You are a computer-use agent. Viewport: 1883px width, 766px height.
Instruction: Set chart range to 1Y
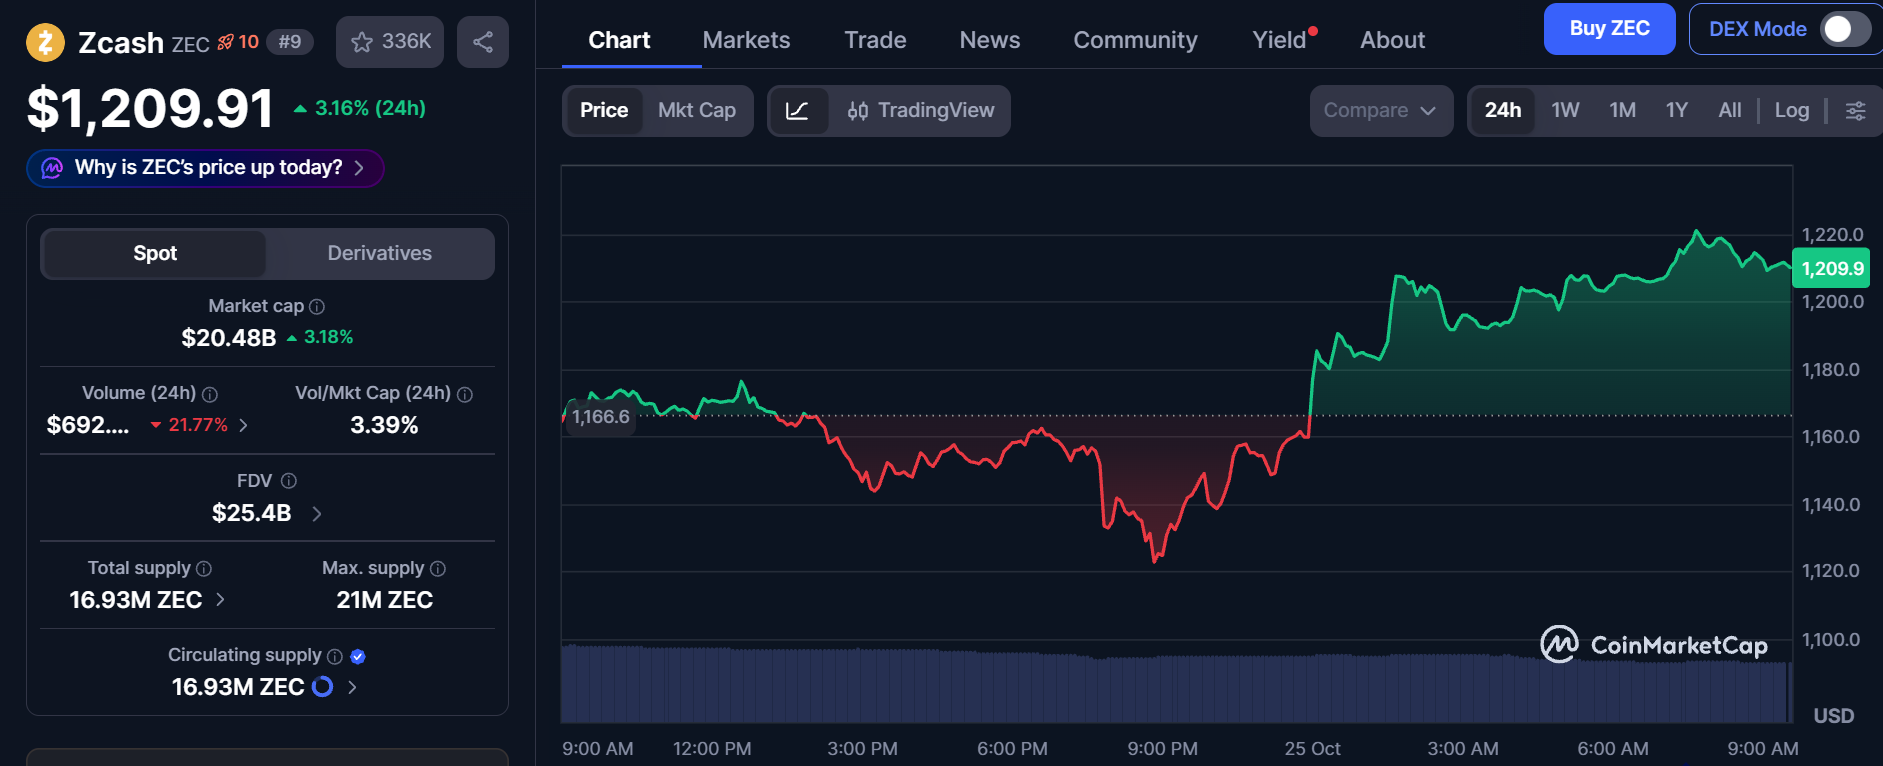[1677, 111]
